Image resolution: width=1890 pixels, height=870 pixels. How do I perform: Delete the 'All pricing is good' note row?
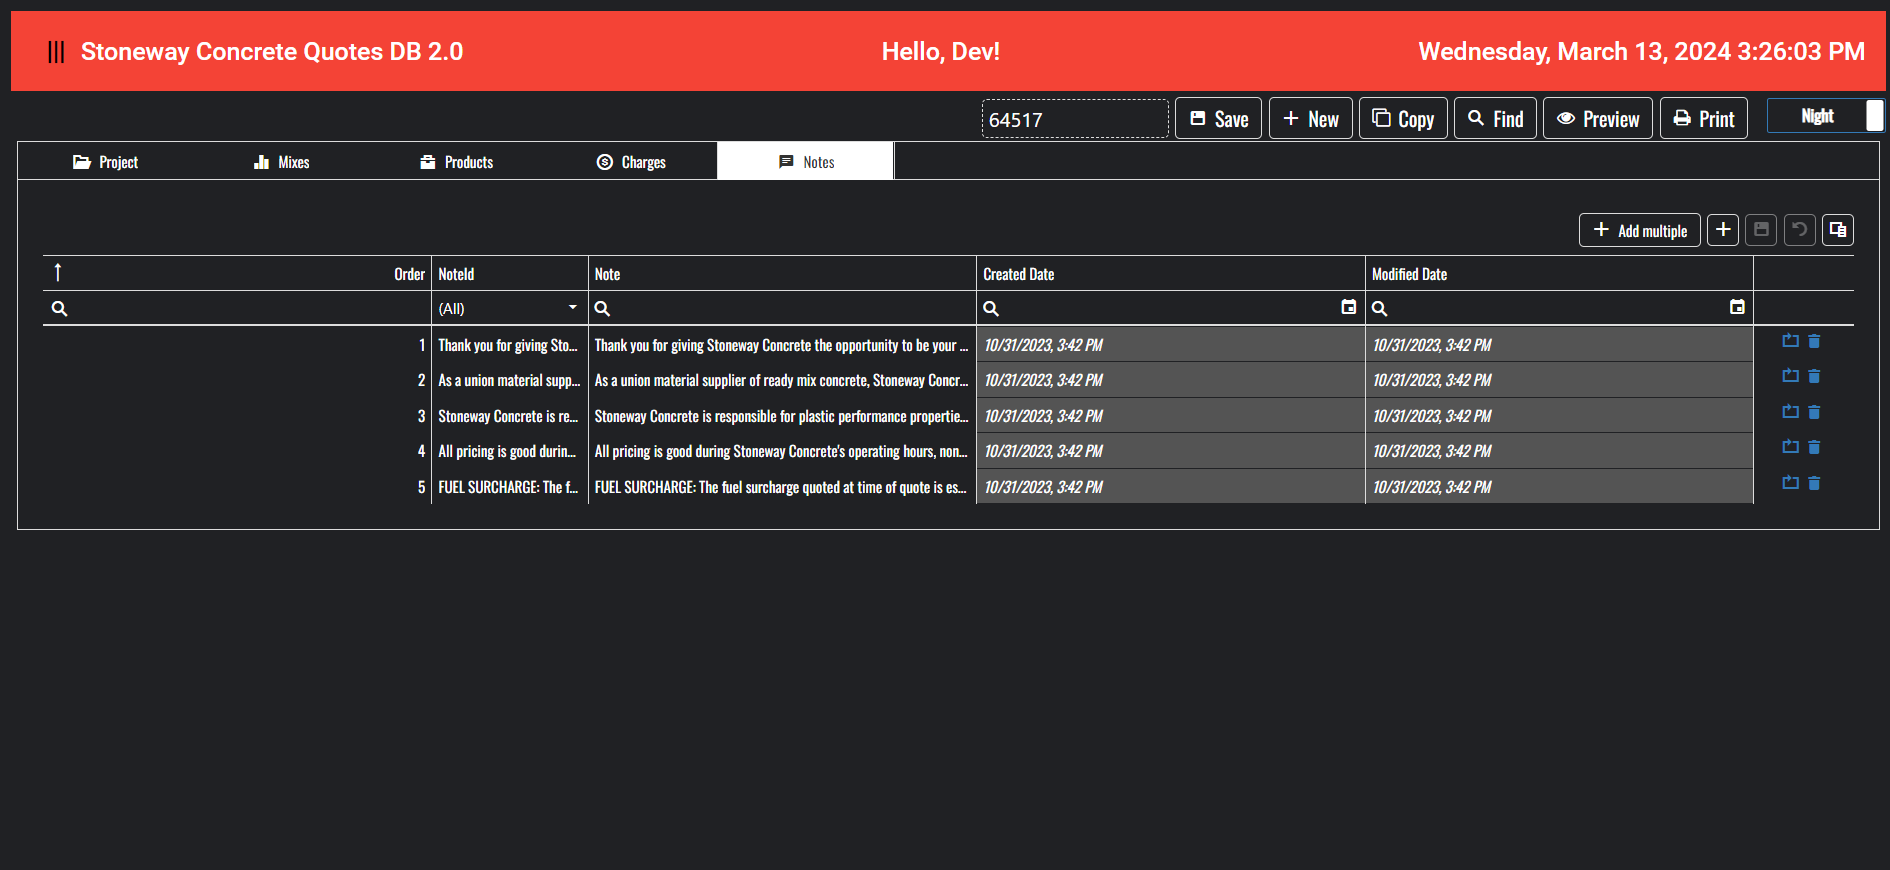click(1814, 447)
